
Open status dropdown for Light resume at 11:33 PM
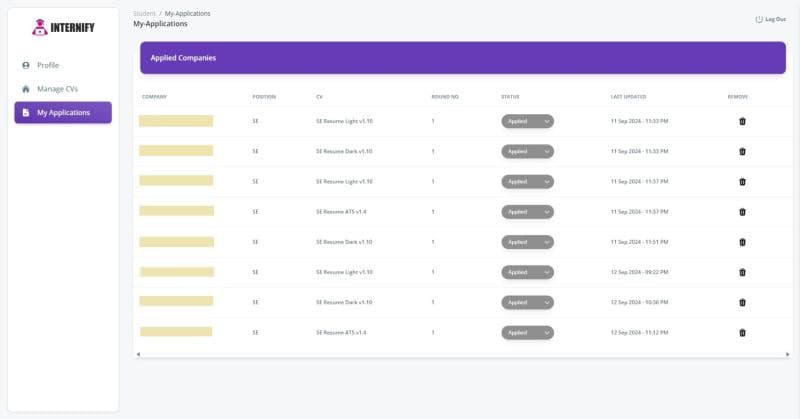[x=528, y=121]
